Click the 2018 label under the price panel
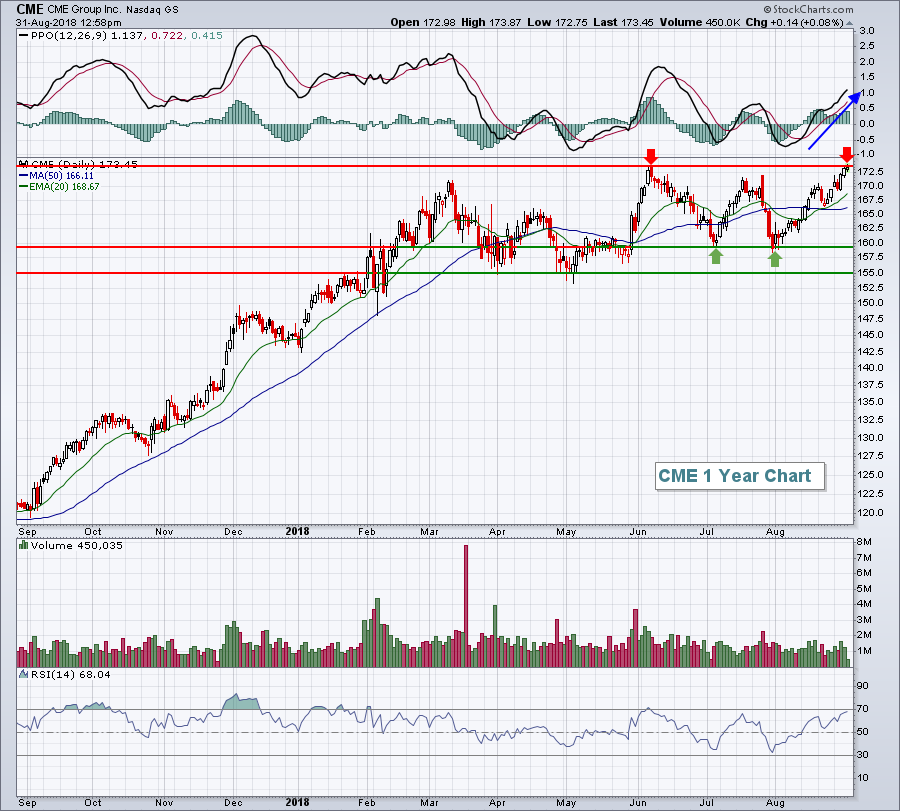900x811 pixels. click(x=297, y=531)
